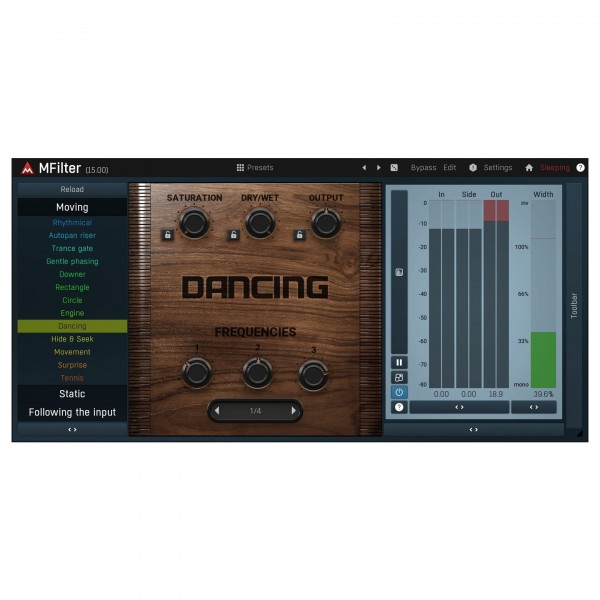
Task: Select the Rectangle preset
Action: 72,287
